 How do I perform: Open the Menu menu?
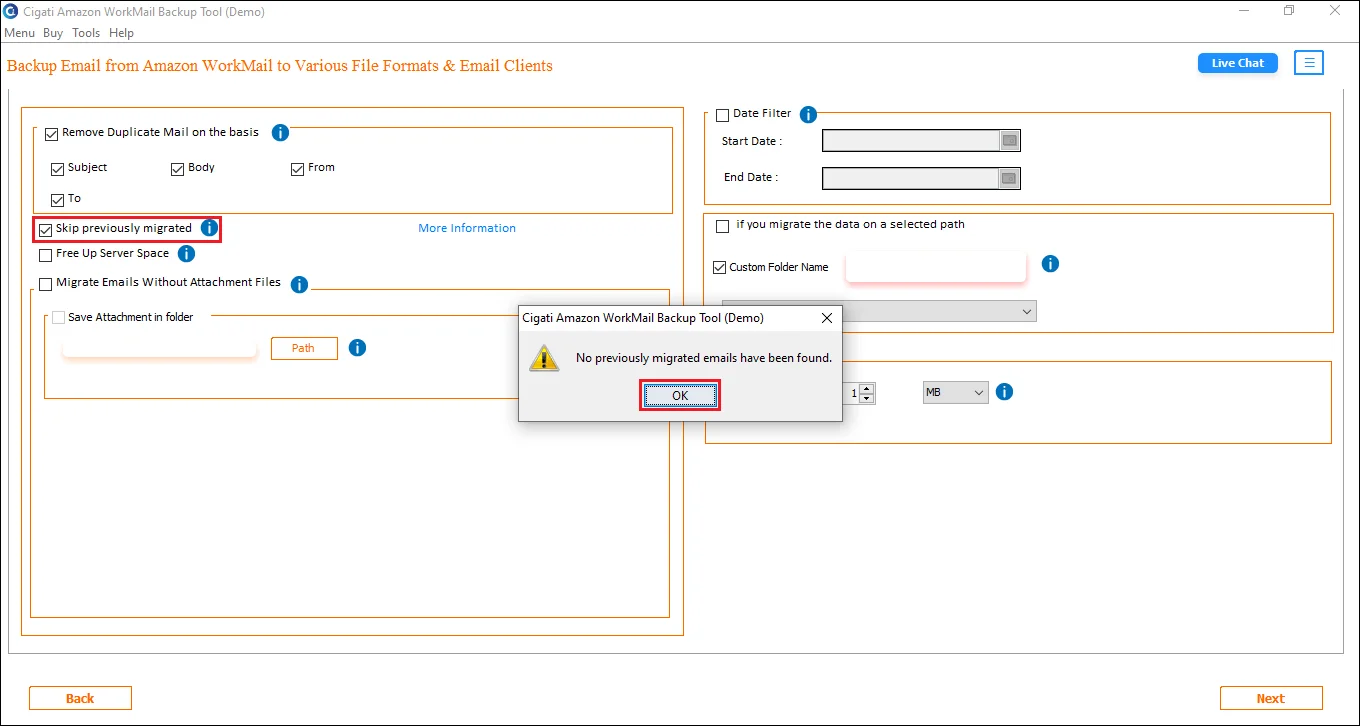[x=20, y=33]
